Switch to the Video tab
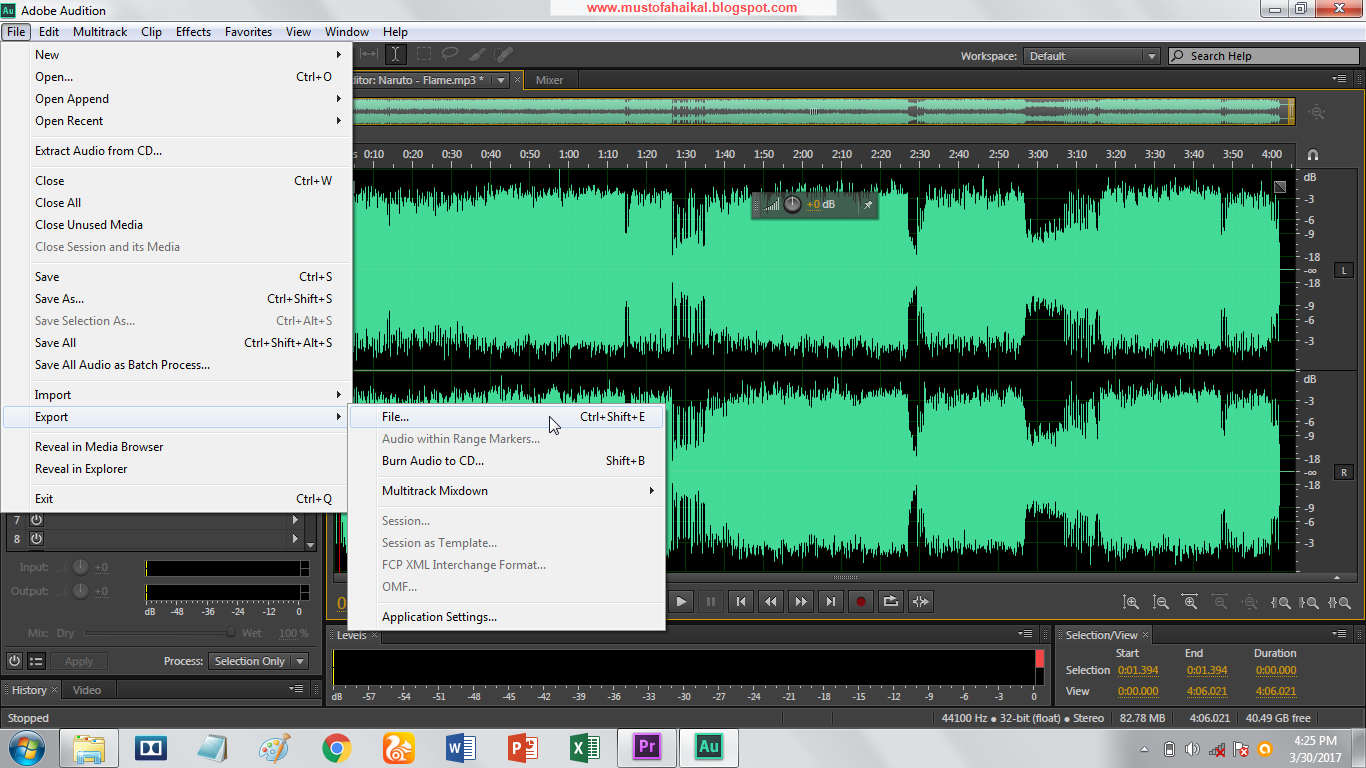This screenshot has width=1366, height=768. 87,690
